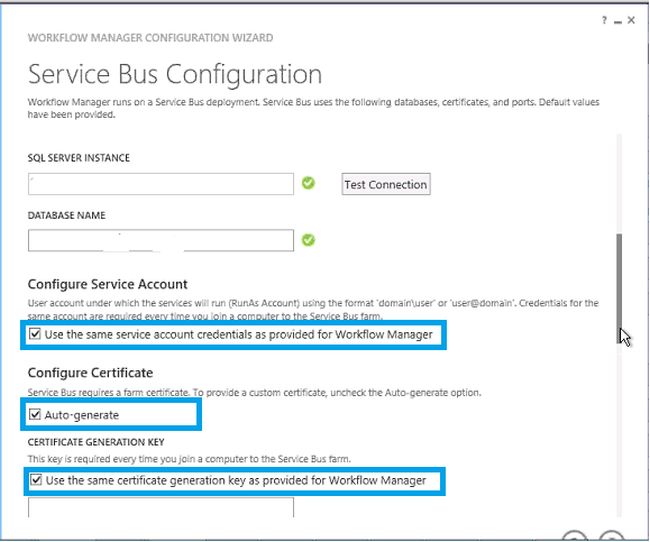
Task: Select the certificate generation key input box
Action: coord(161,508)
